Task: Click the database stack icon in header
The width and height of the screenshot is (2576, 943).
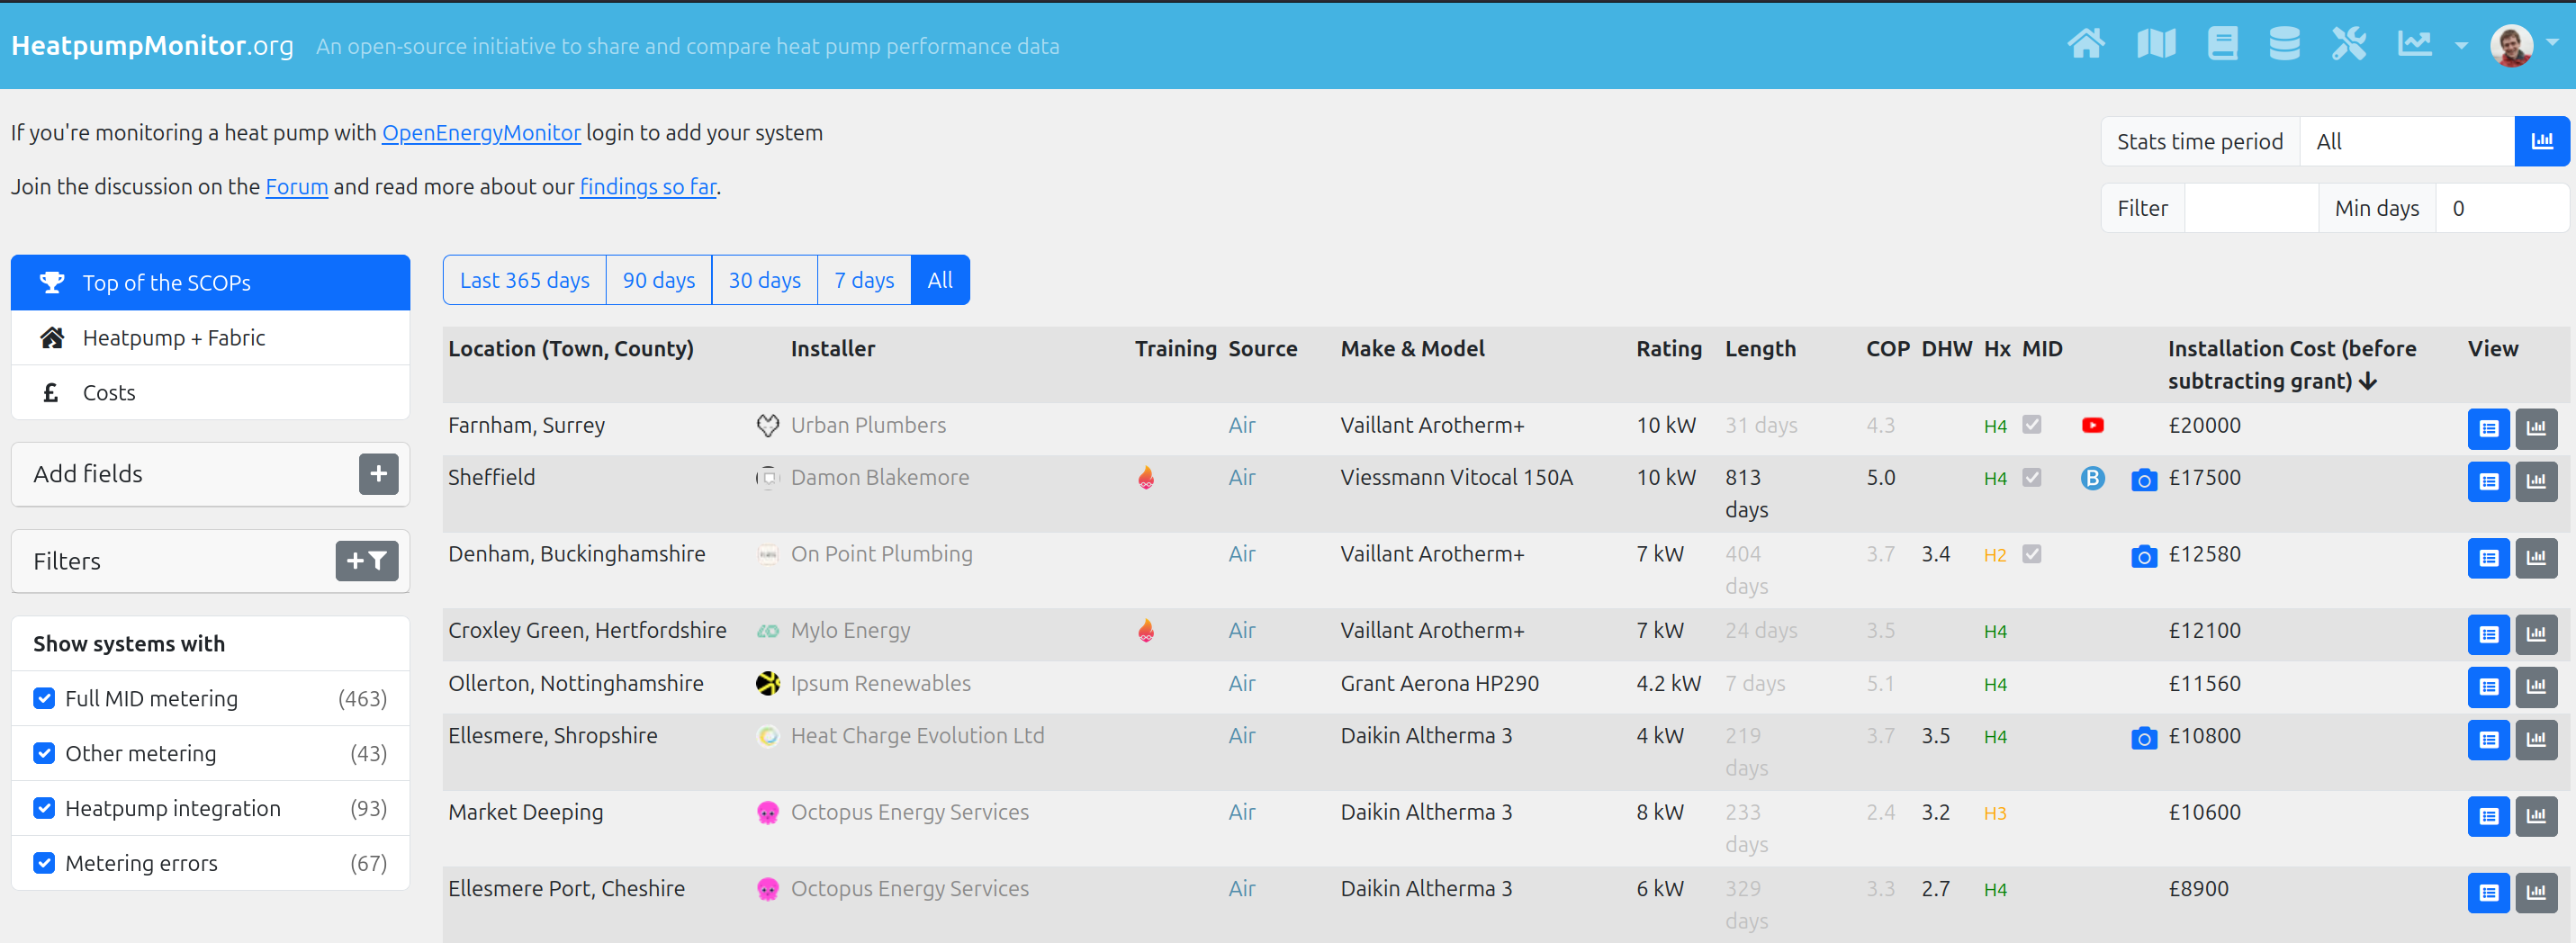Action: tap(2284, 45)
